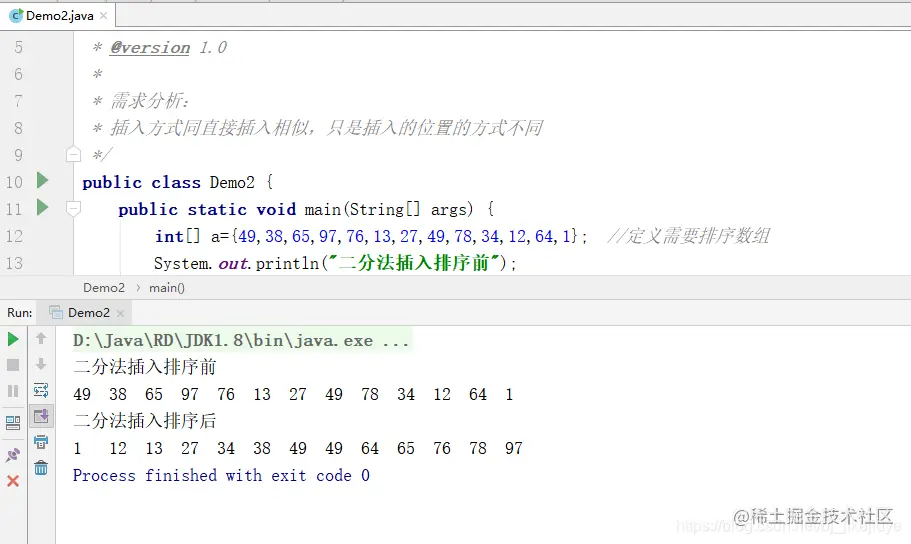Place cursor on 'public static void main' line
This screenshot has width=911, height=544.
[306, 209]
